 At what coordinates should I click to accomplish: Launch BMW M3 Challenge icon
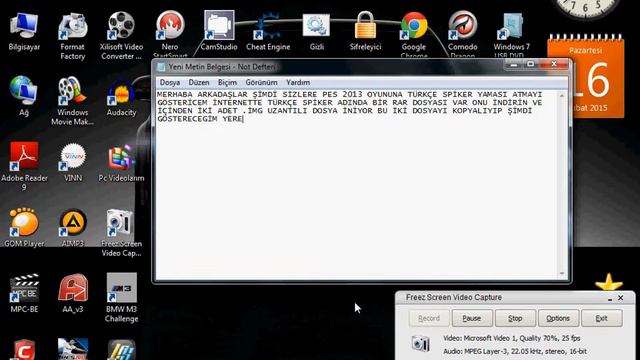click(122, 288)
